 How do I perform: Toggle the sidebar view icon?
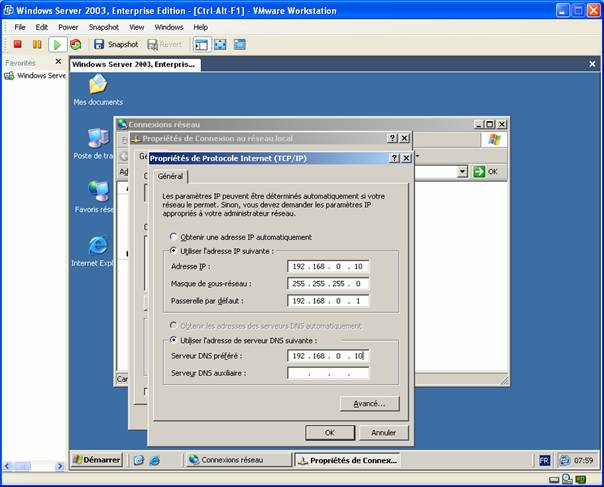point(201,45)
